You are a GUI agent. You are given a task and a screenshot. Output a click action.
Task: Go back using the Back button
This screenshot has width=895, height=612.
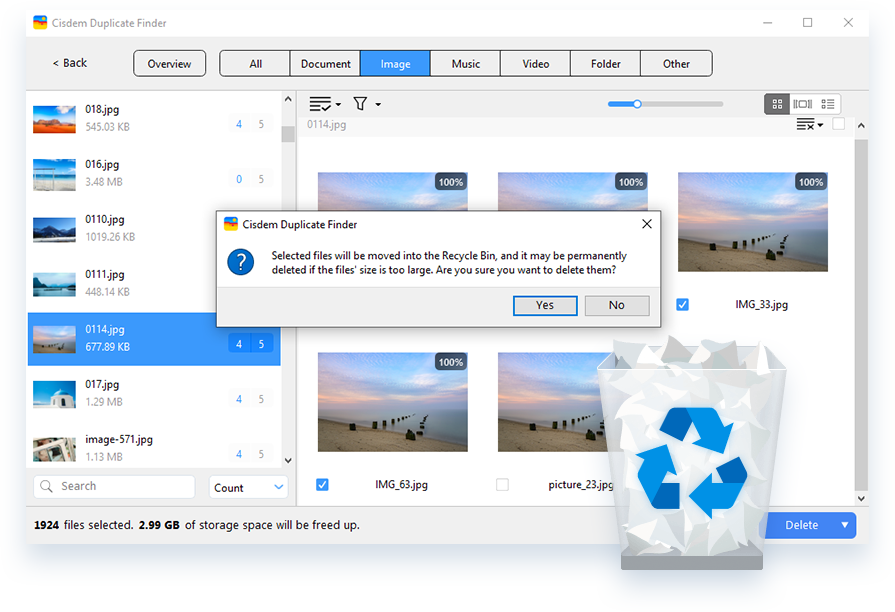tap(70, 63)
